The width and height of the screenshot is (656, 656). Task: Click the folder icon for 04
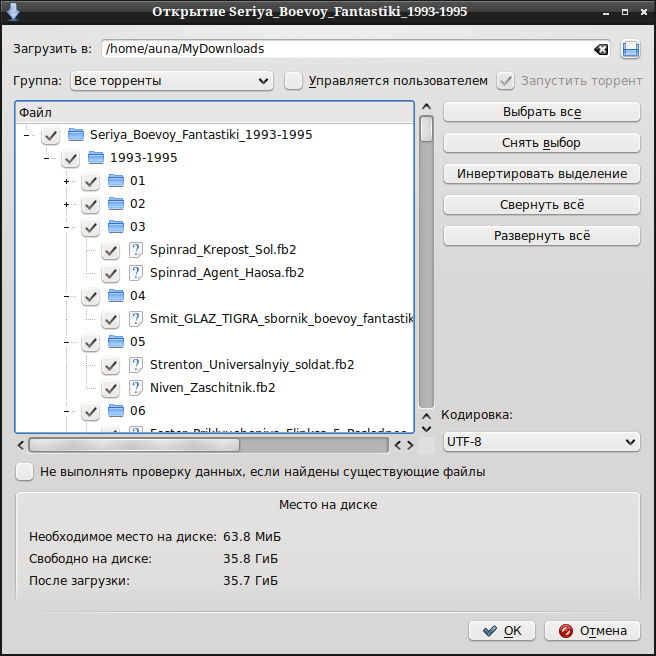tap(116, 296)
